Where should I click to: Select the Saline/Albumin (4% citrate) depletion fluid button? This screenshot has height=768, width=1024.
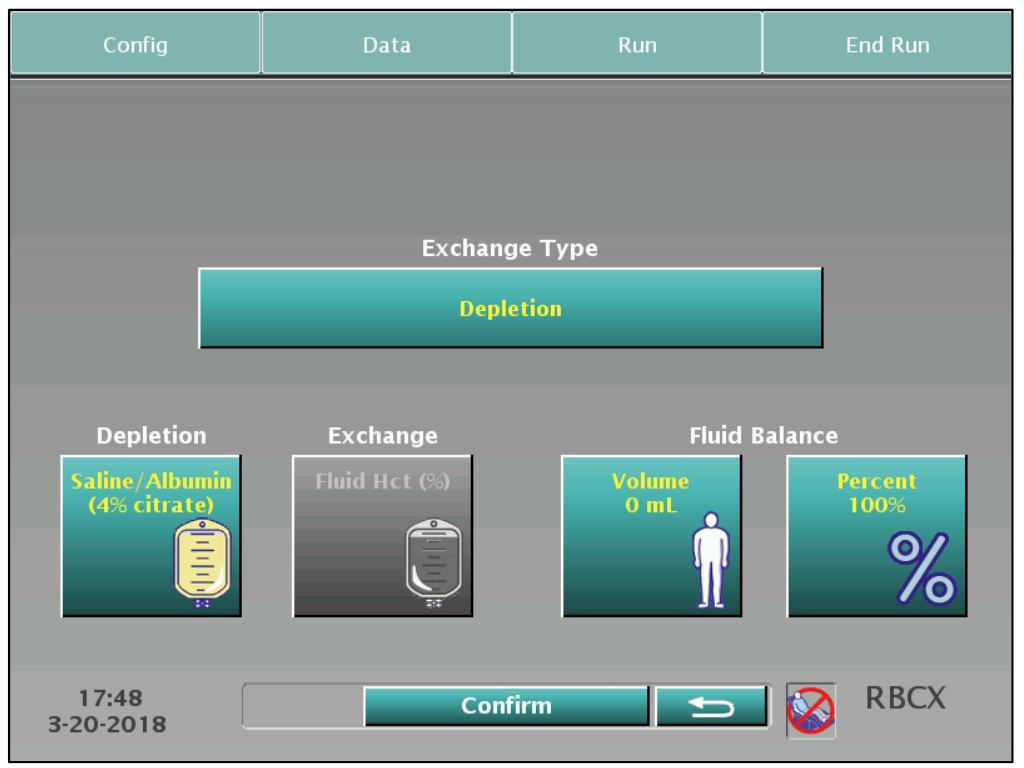coord(152,536)
